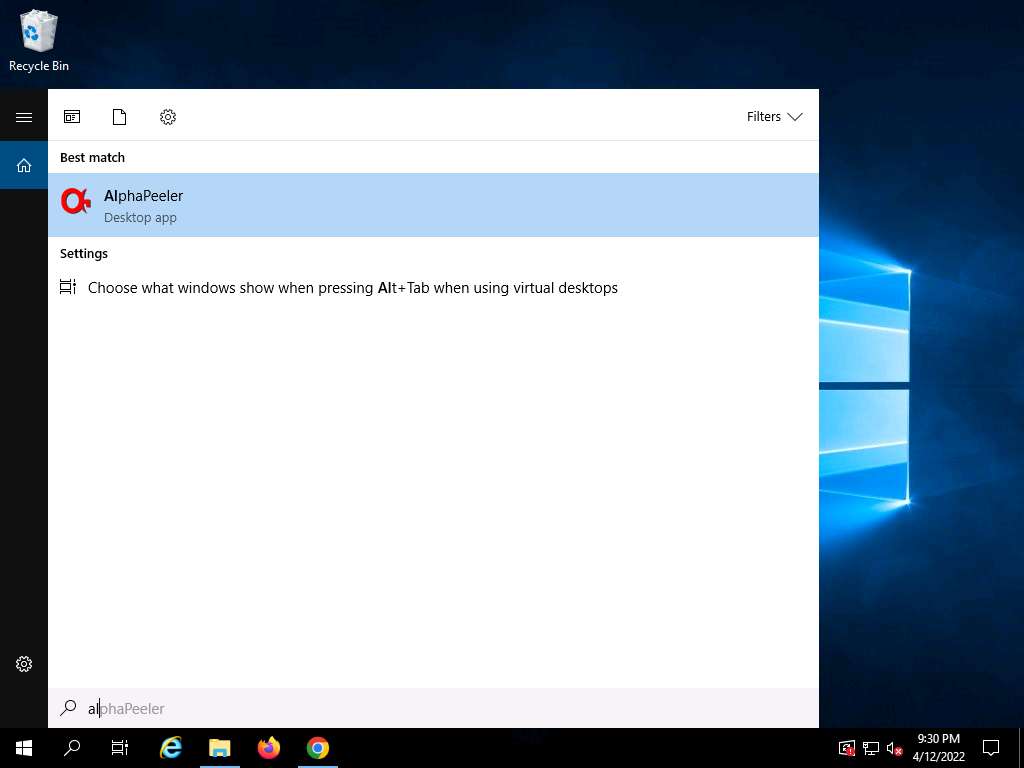Select the Apps filter icon
The height and width of the screenshot is (768, 1024).
(x=72, y=117)
